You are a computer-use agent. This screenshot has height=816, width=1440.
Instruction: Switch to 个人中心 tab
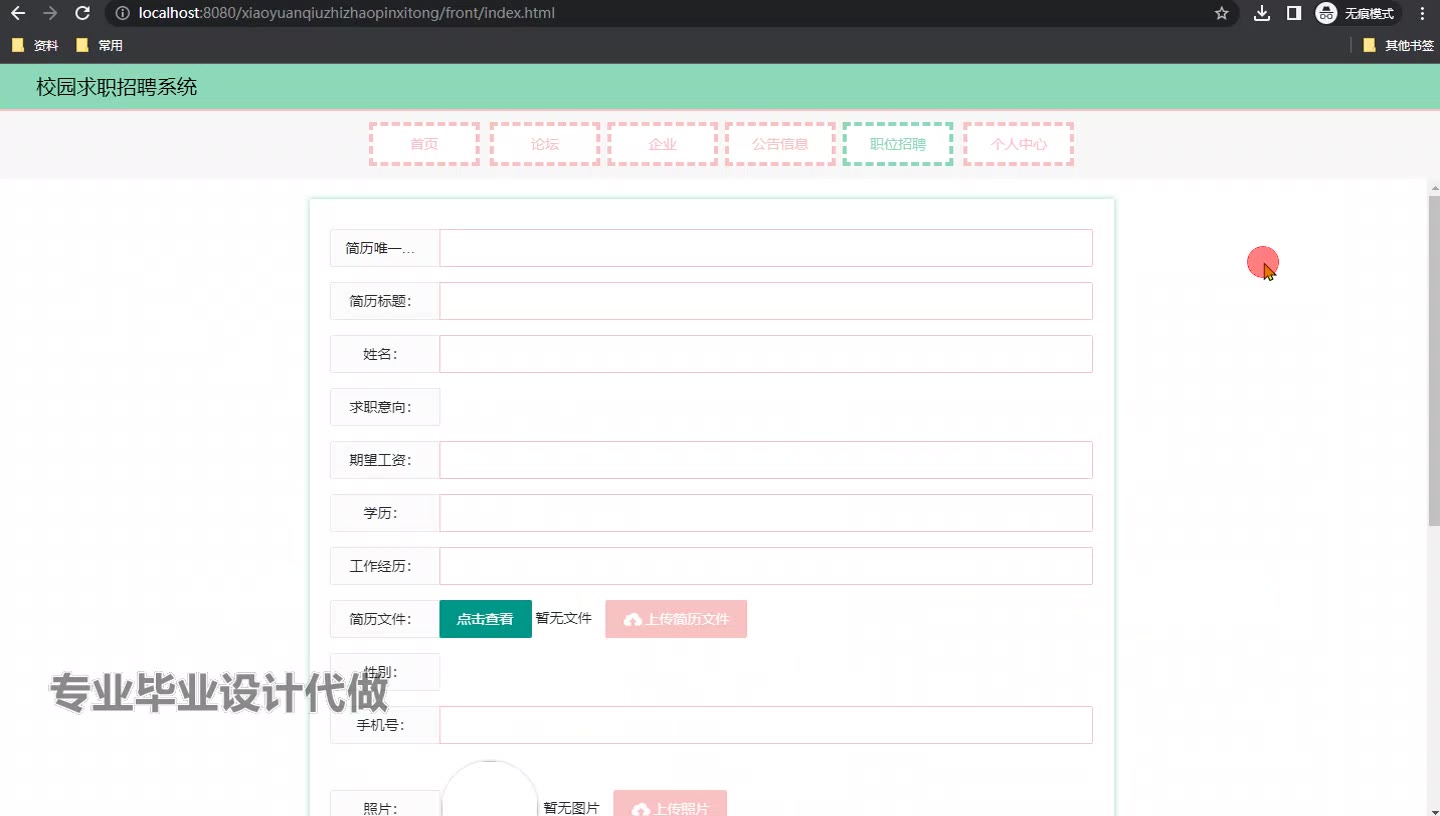pyautogui.click(x=1018, y=144)
